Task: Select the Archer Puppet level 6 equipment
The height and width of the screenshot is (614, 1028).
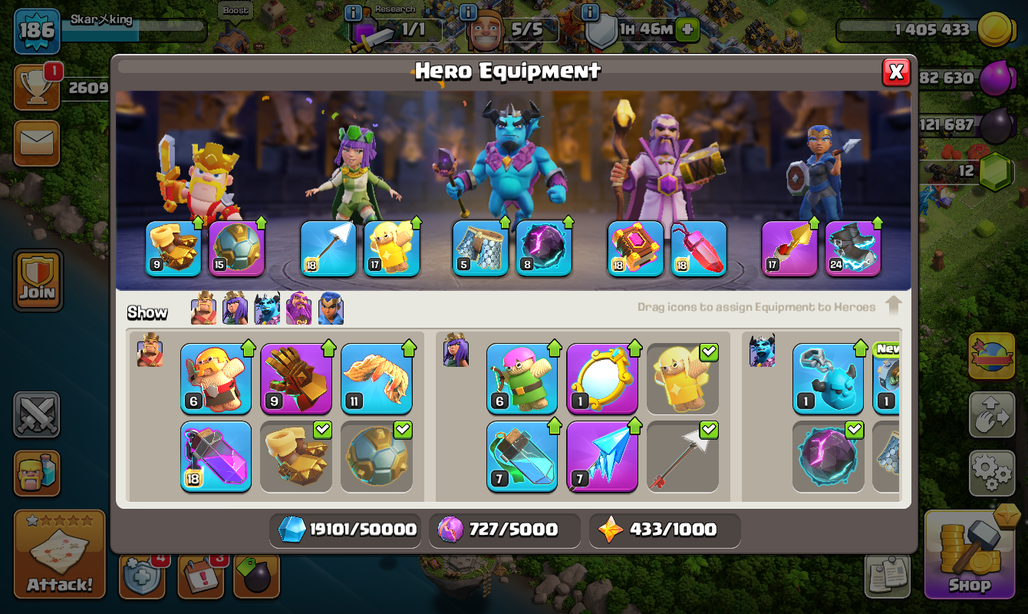Action: [x=522, y=379]
